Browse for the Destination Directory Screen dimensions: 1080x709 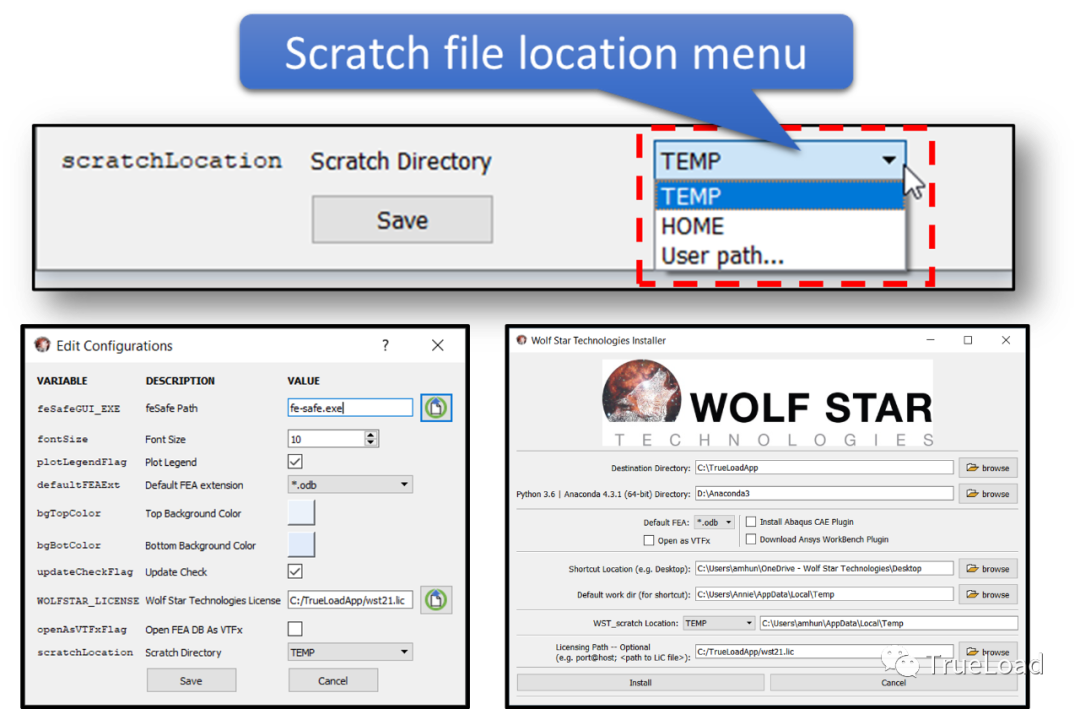[x=988, y=468]
